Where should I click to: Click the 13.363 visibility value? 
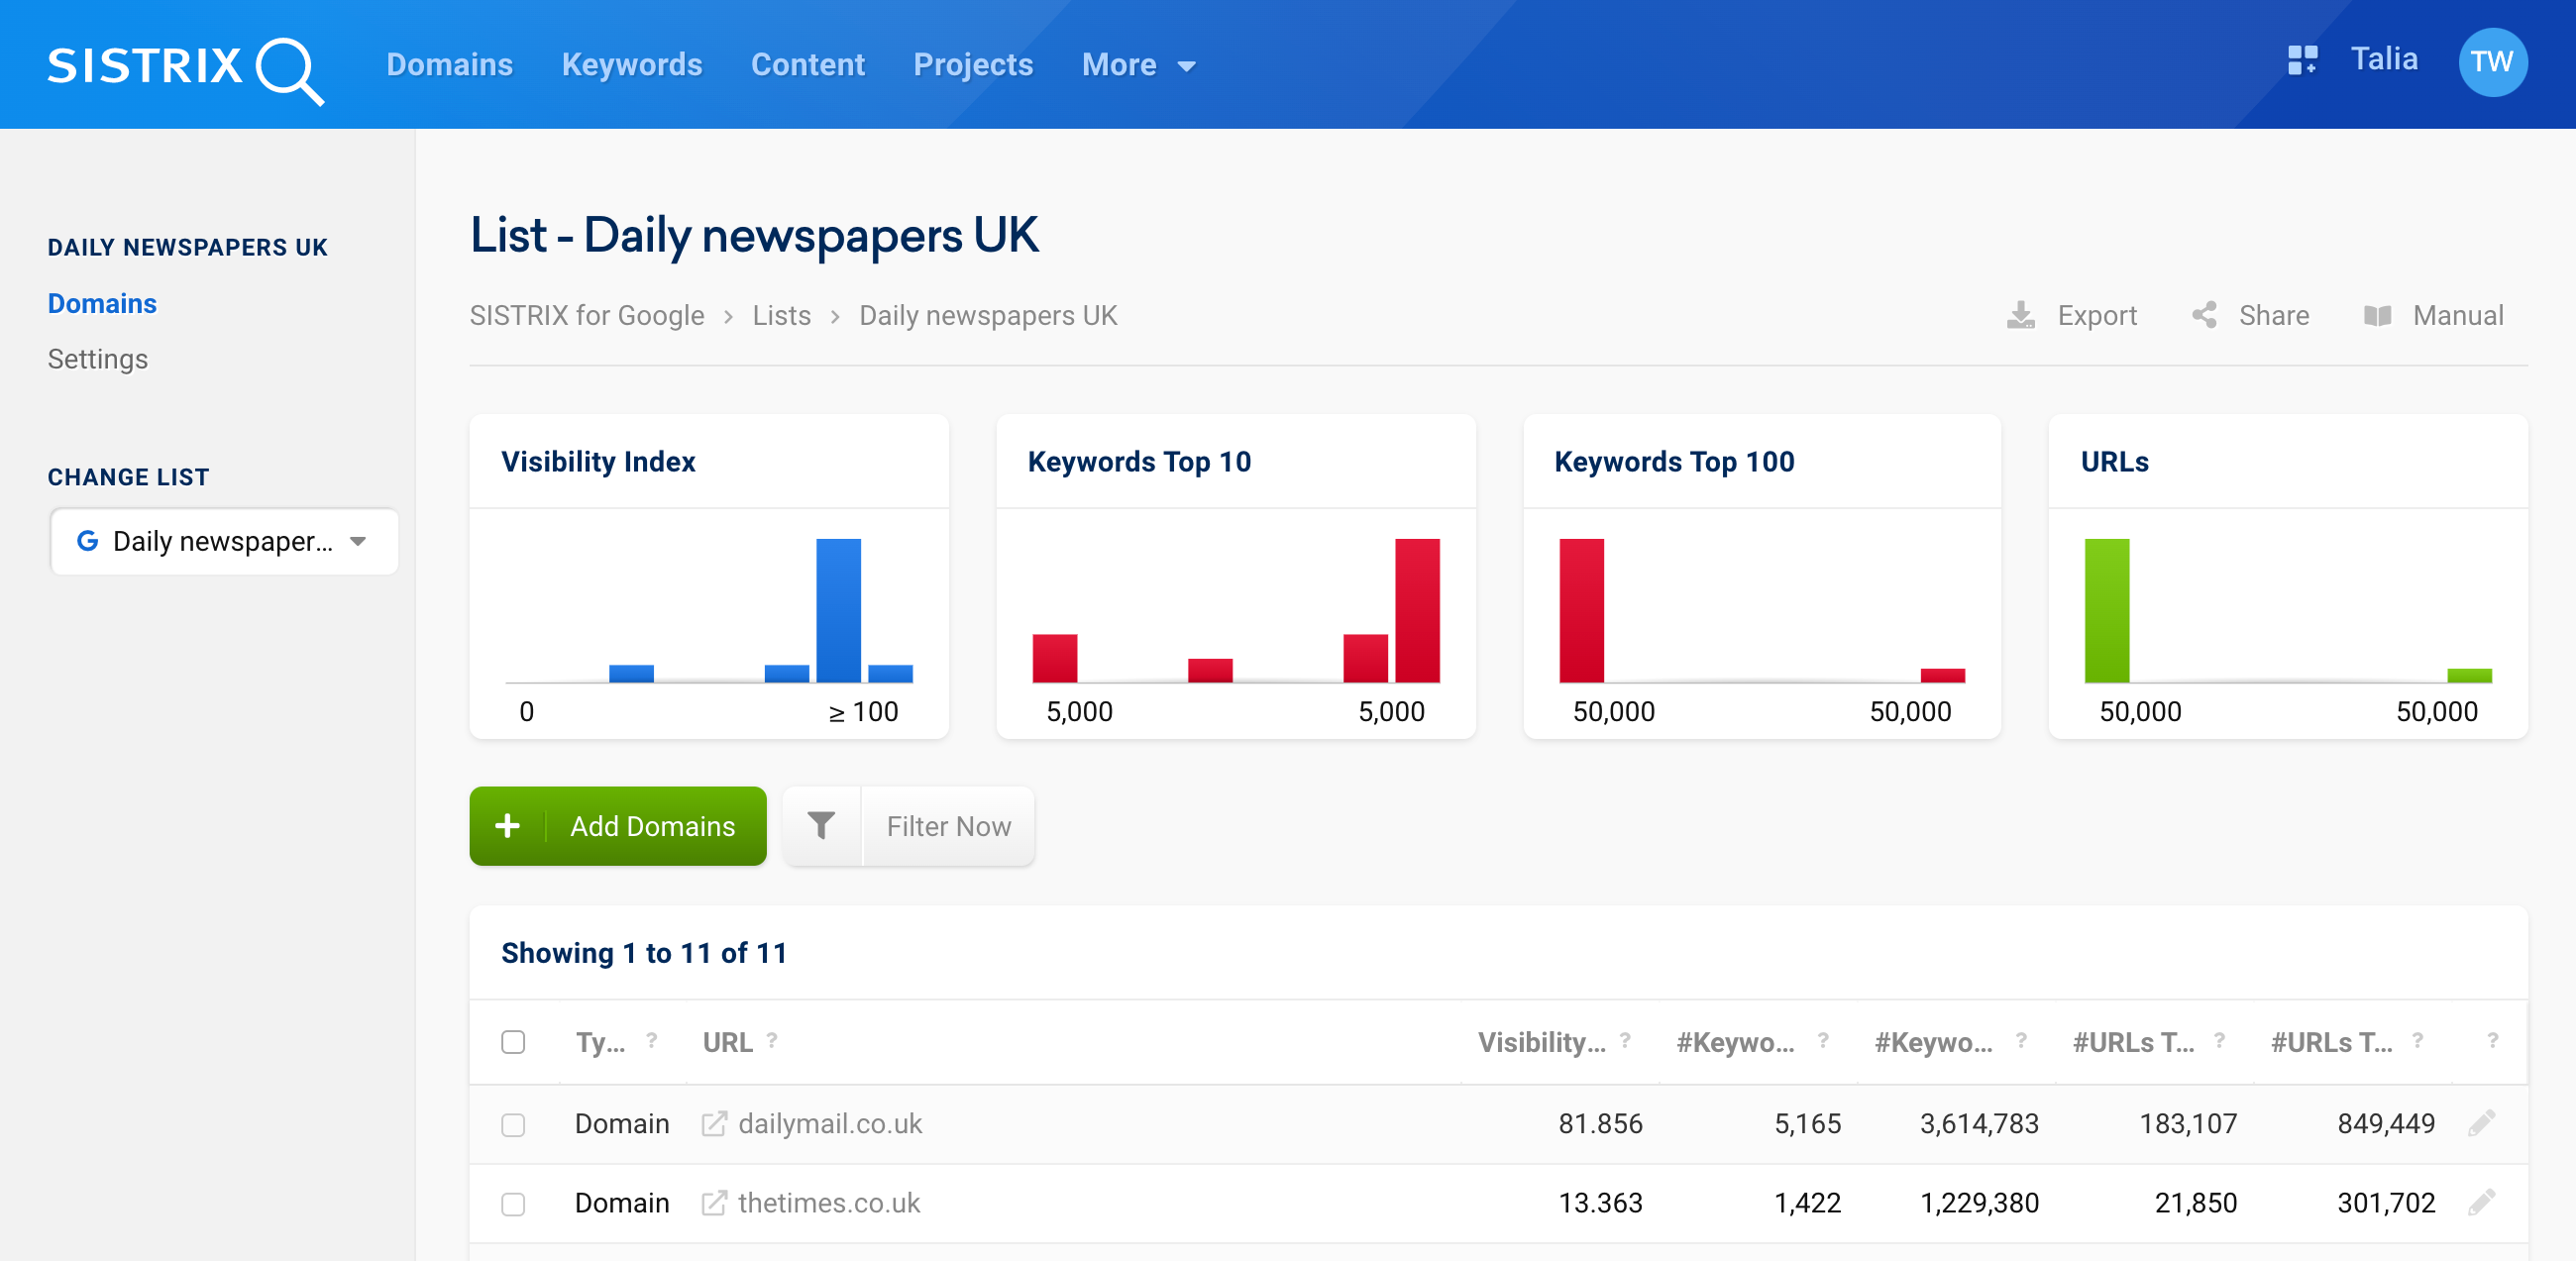(x=1600, y=1203)
